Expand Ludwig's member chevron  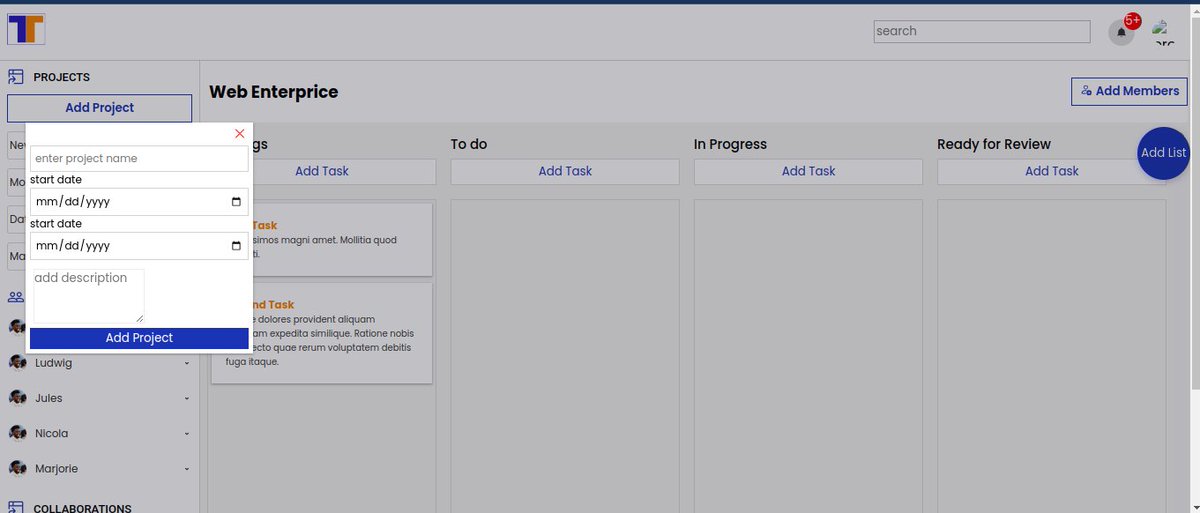[x=186, y=363]
